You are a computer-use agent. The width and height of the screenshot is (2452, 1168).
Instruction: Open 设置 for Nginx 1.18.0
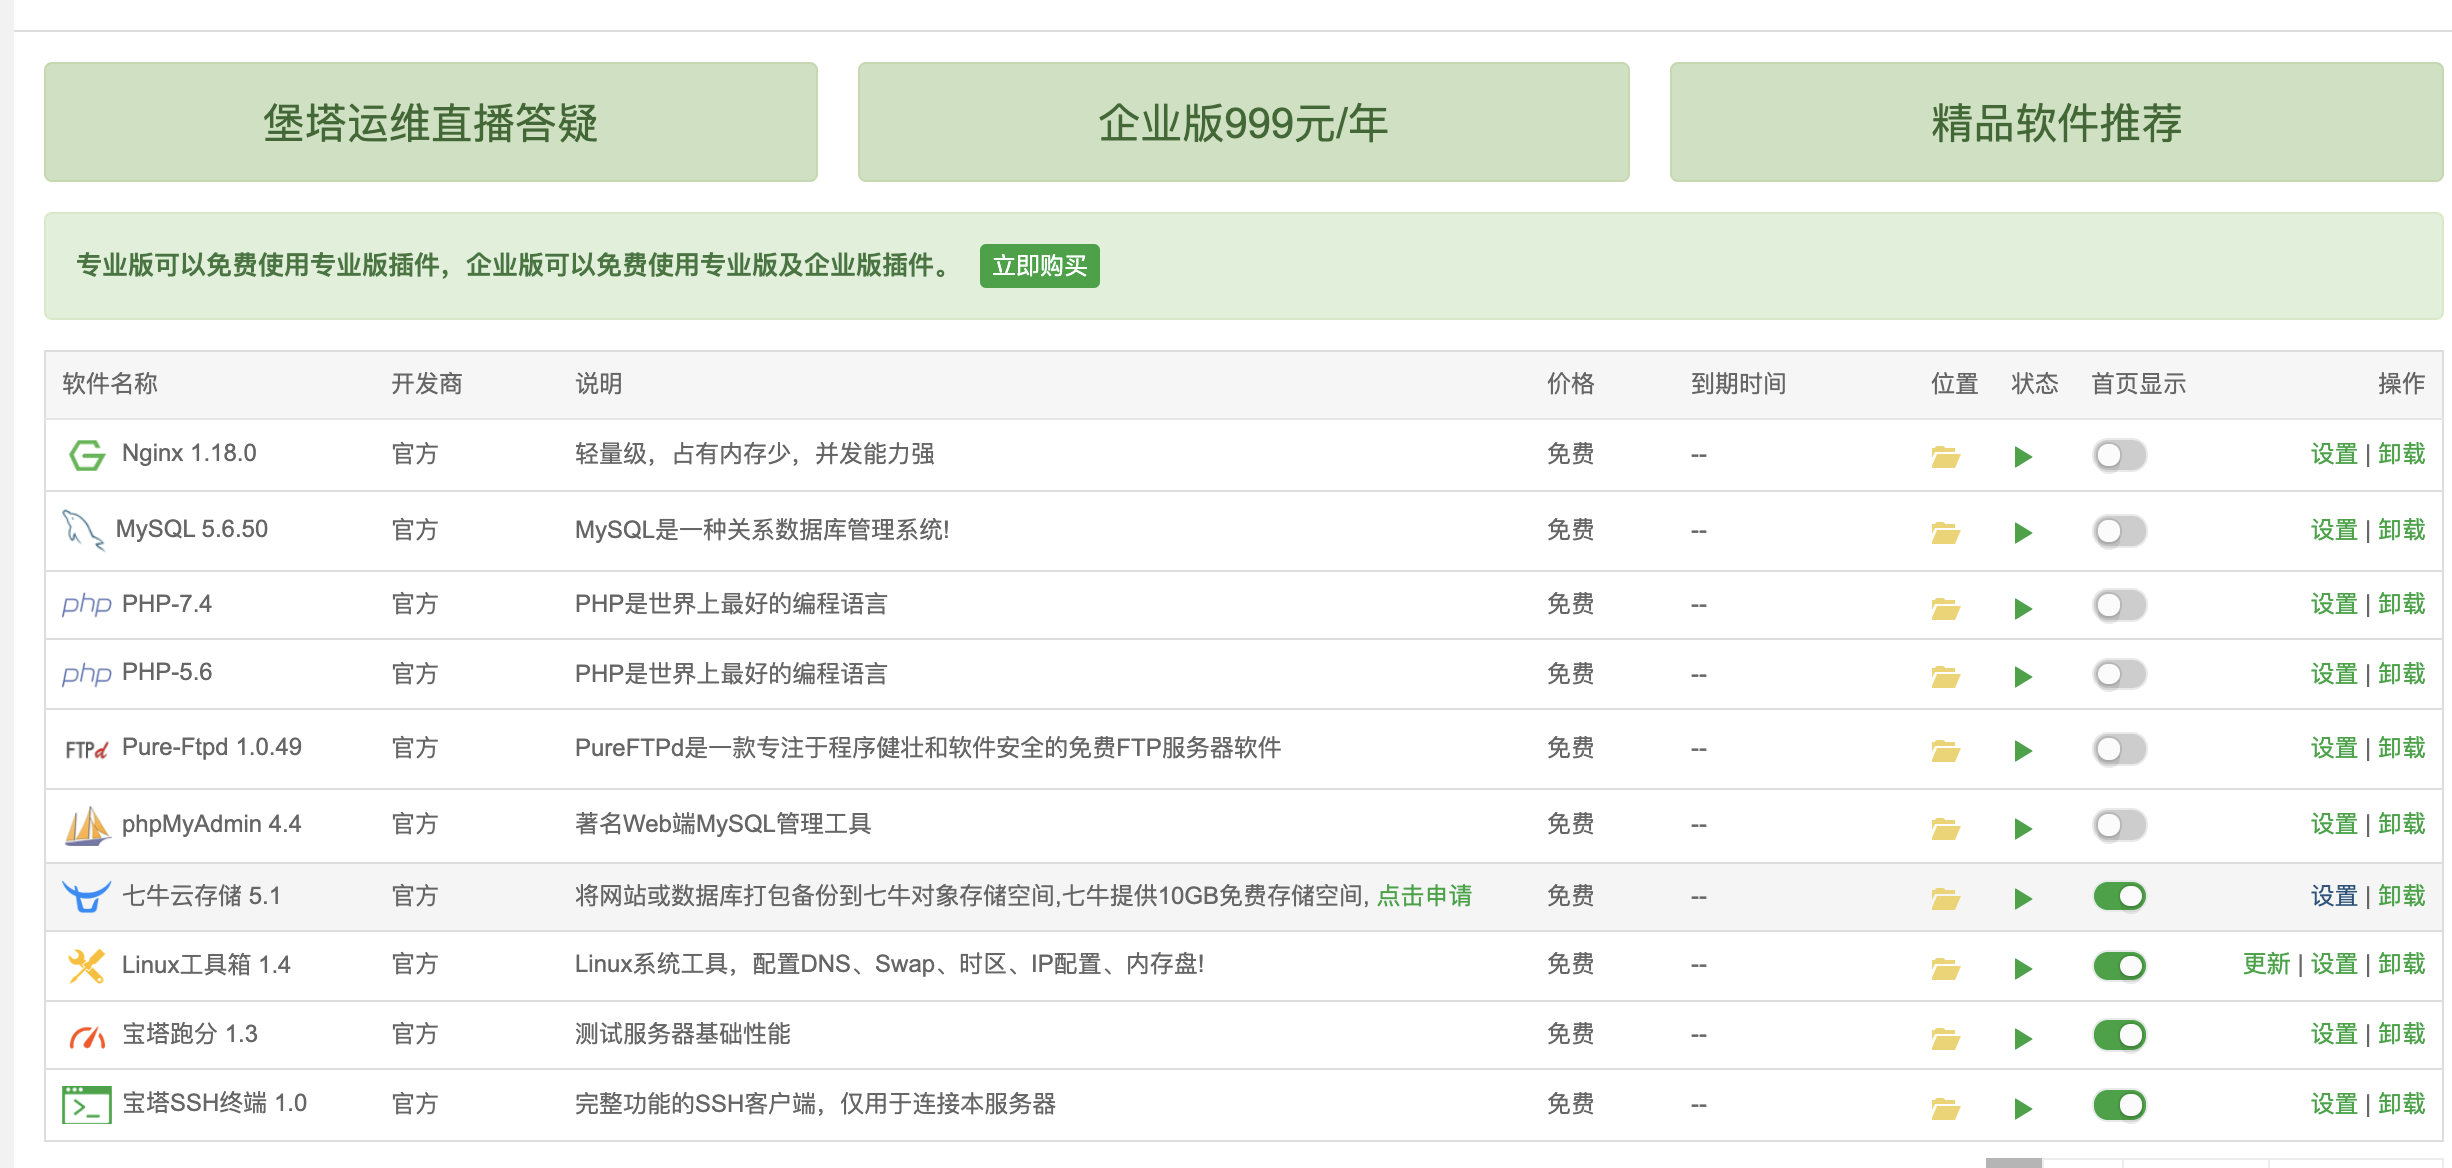click(2334, 454)
